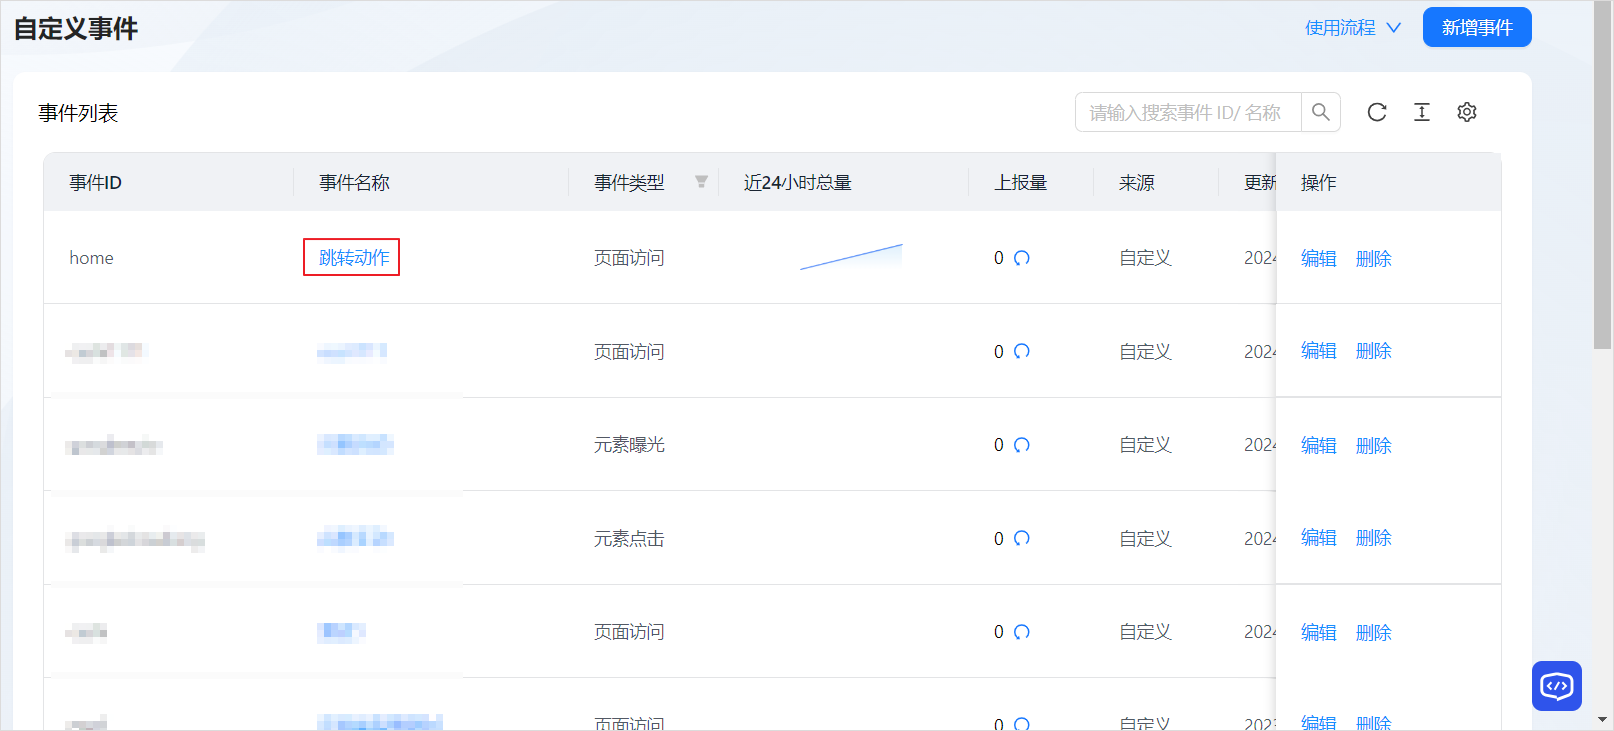This screenshot has width=1614, height=731.
Task: Click the vertical page scrollbar
Action: 1602,200
